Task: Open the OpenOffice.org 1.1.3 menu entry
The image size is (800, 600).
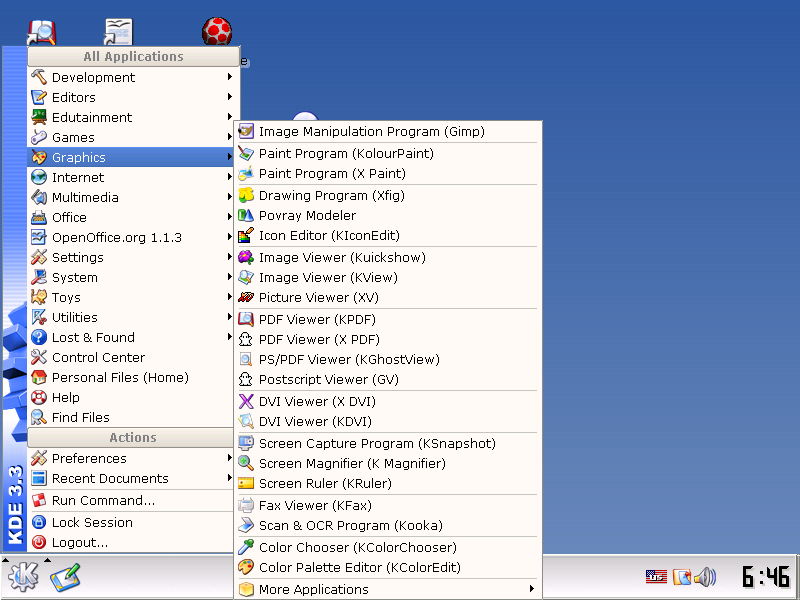Action: point(131,237)
